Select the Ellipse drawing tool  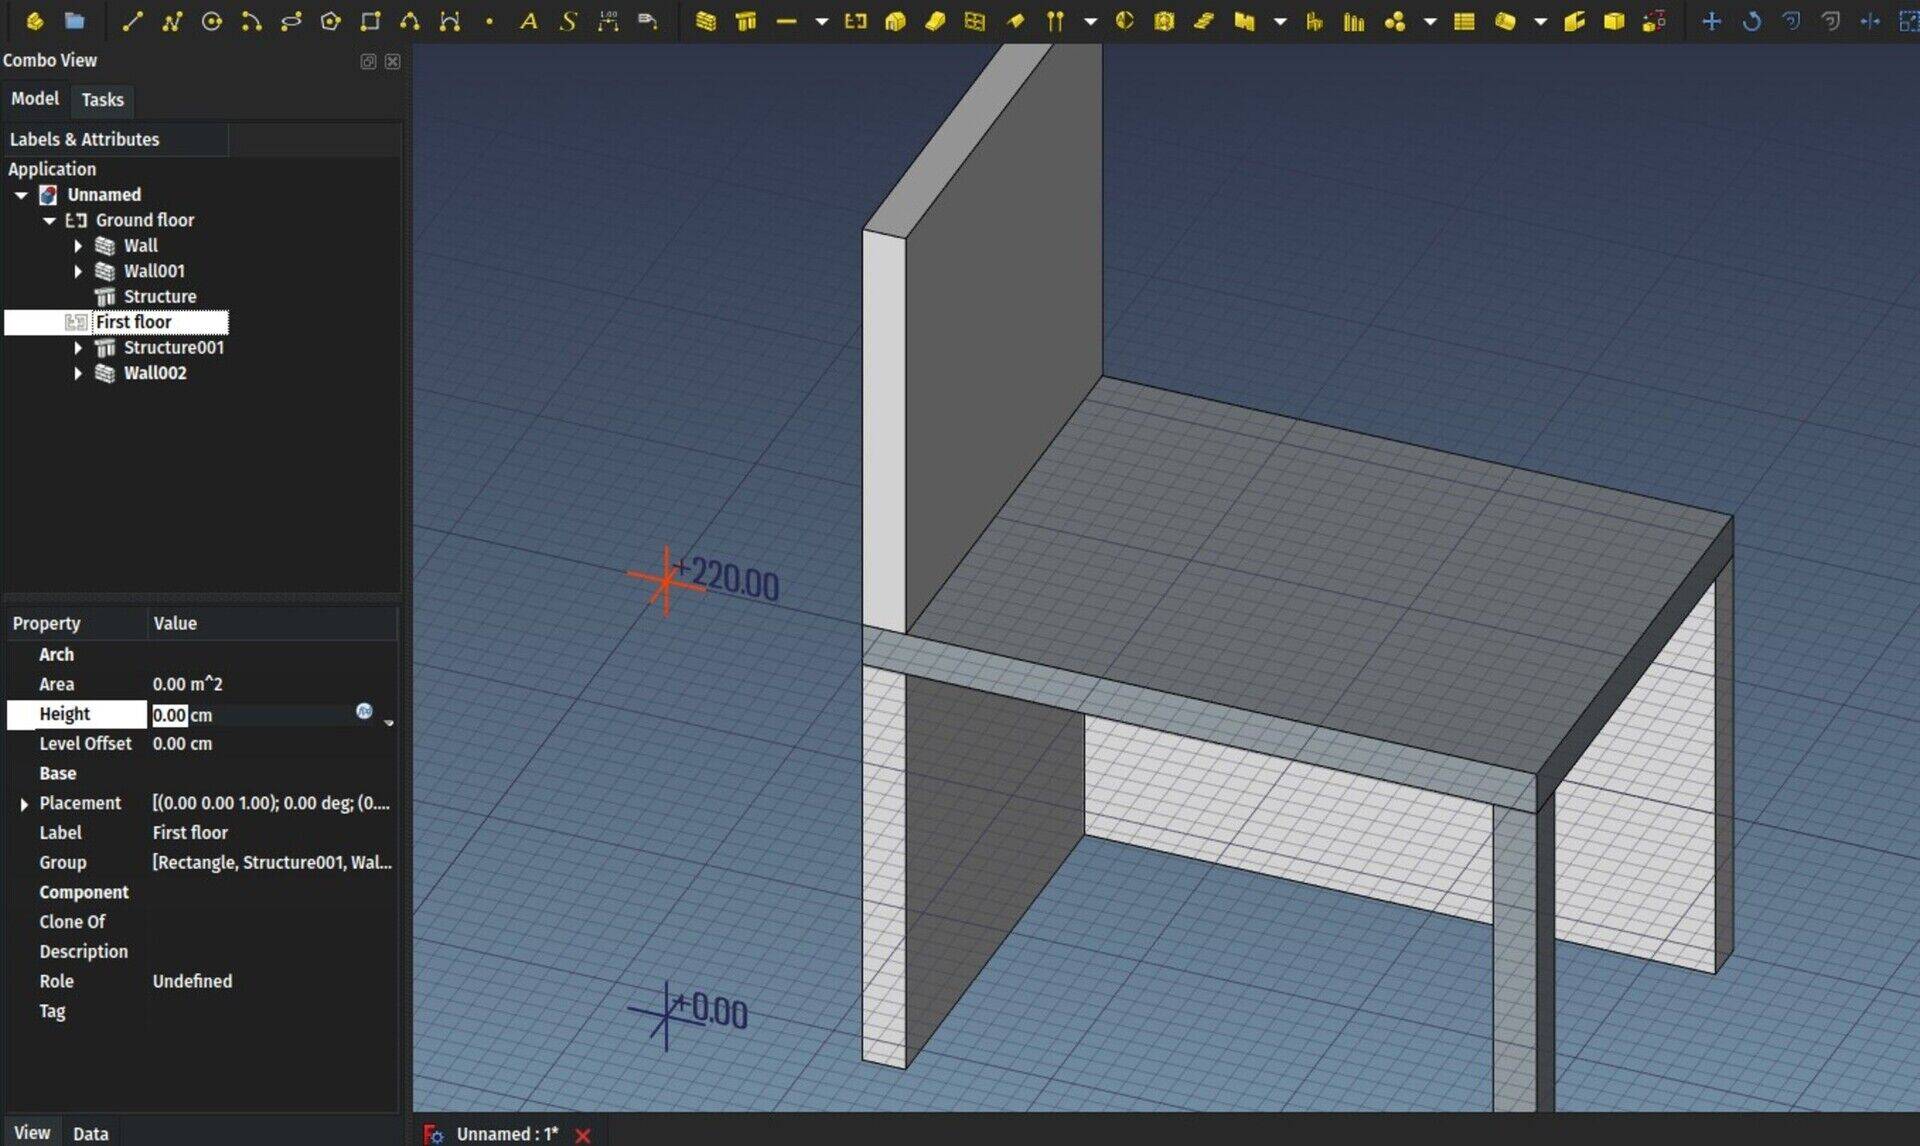pos(291,21)
